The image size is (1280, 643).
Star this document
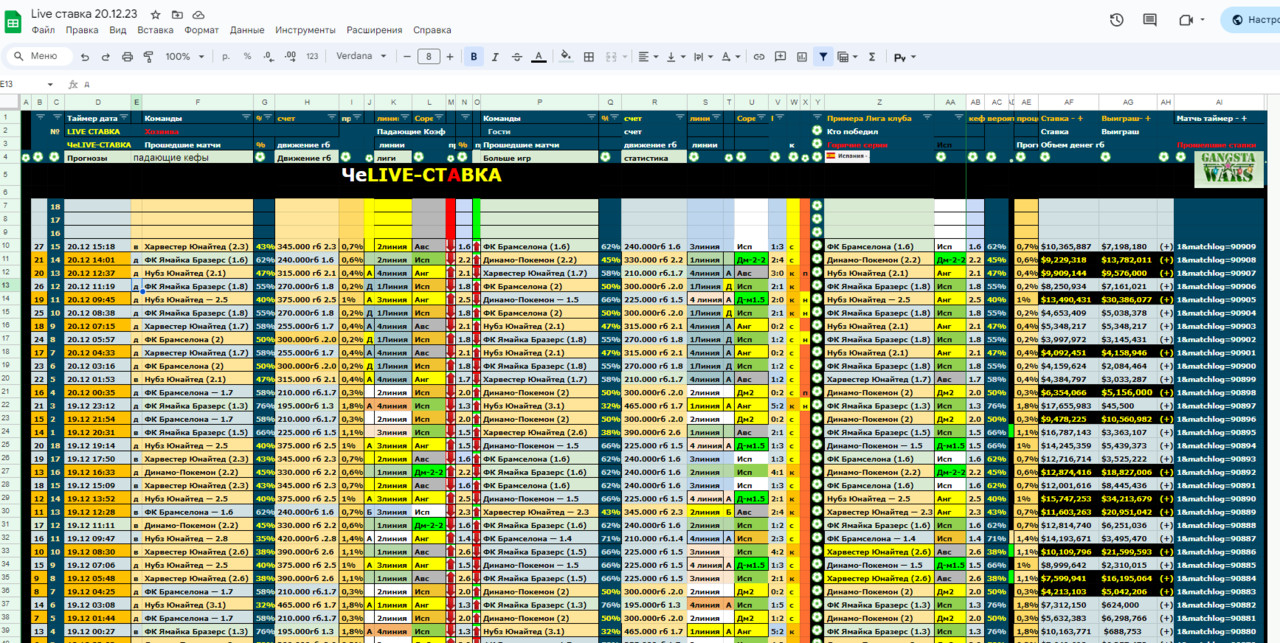tap(156, 15)
